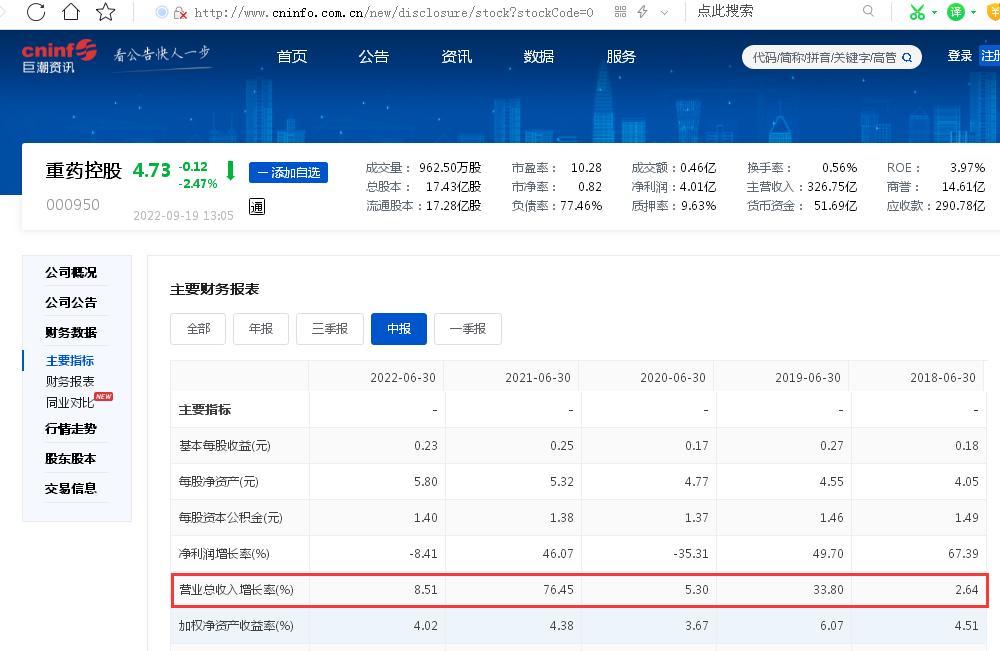This screenshot has height=651, width=1000.
Task: Click the 添加自选 button
Action: coord(288,173)
